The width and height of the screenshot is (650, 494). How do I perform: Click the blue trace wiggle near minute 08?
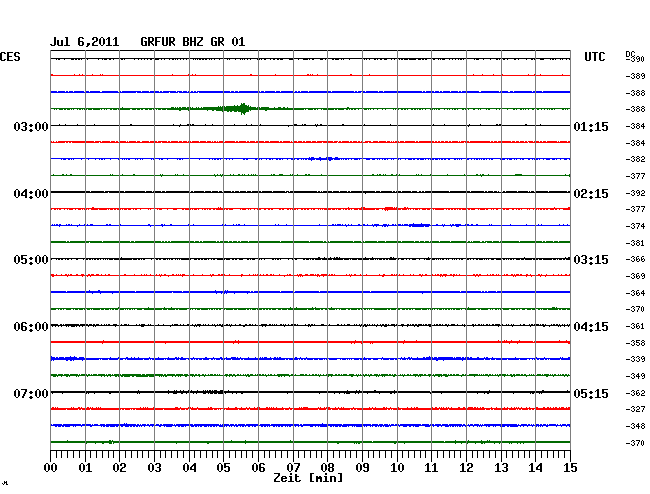click(324, 159)
